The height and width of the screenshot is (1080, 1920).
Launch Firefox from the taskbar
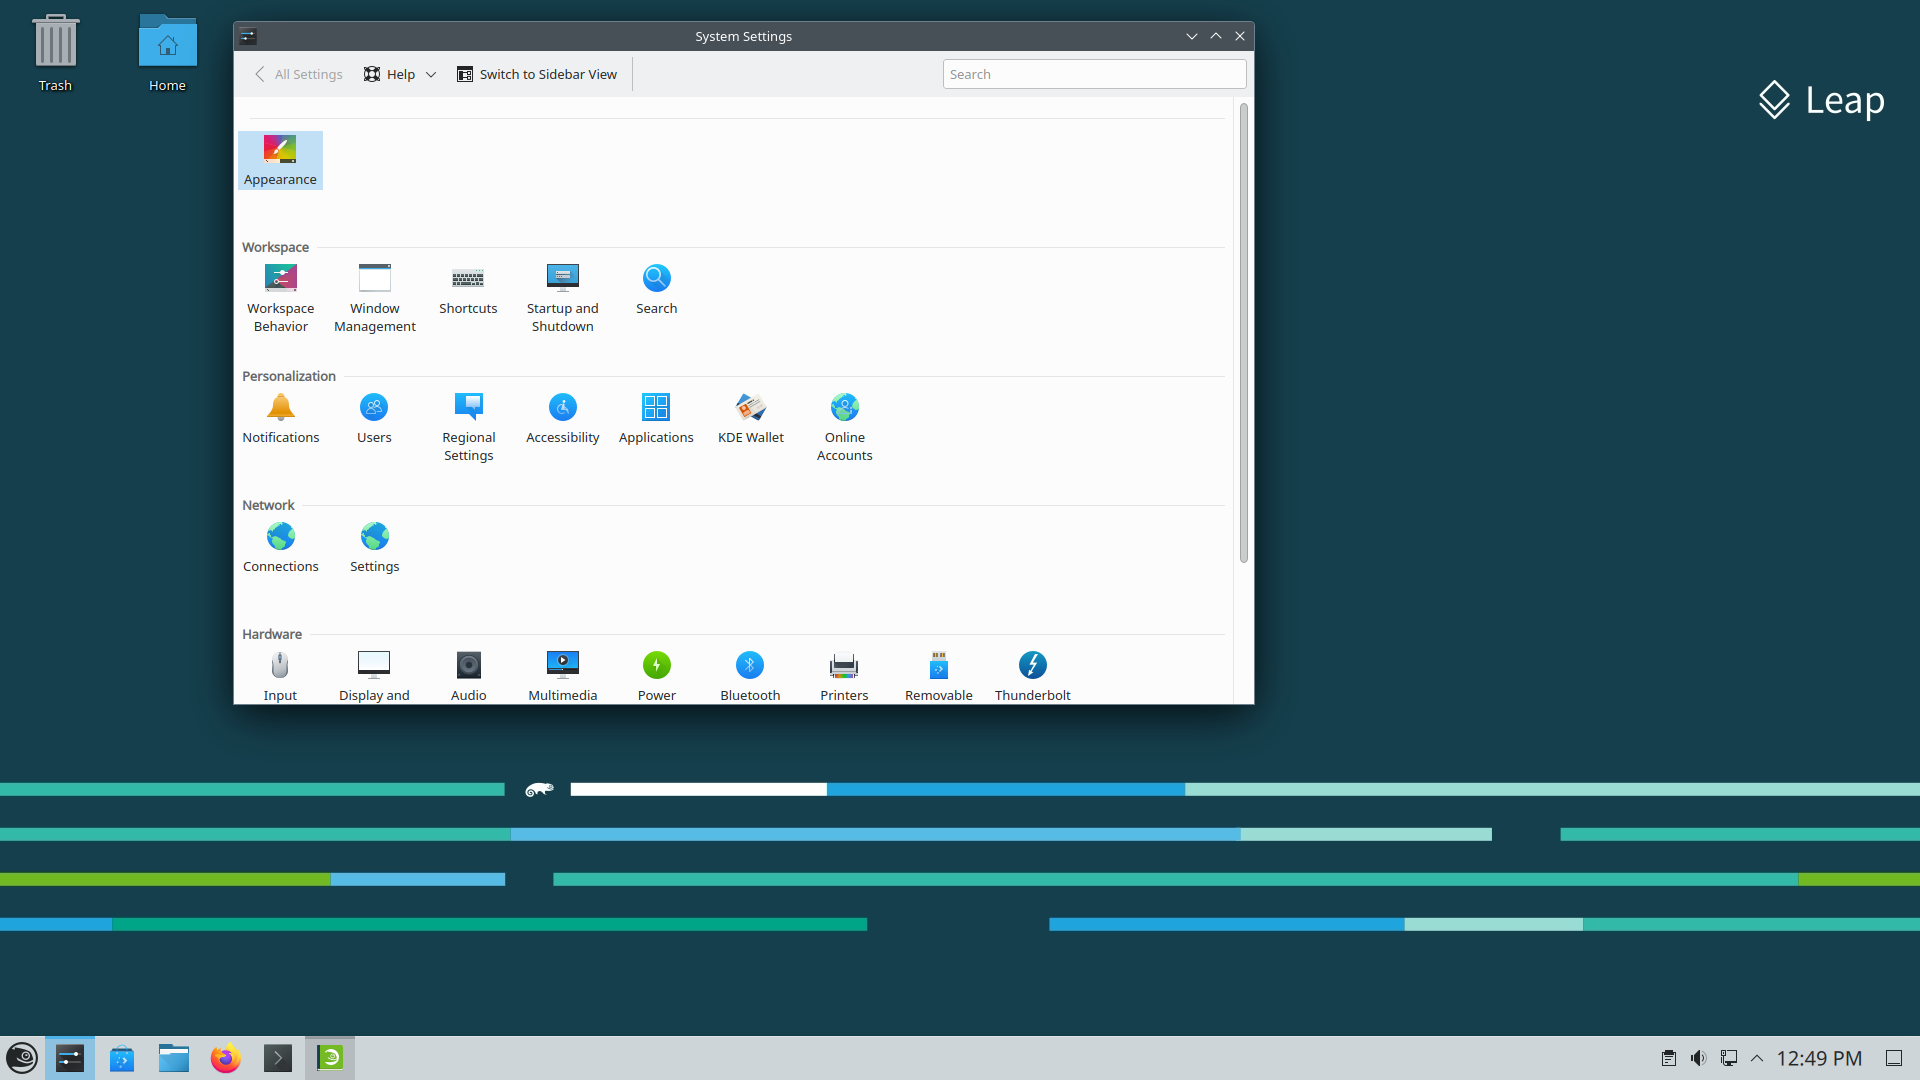(226, 1058)
